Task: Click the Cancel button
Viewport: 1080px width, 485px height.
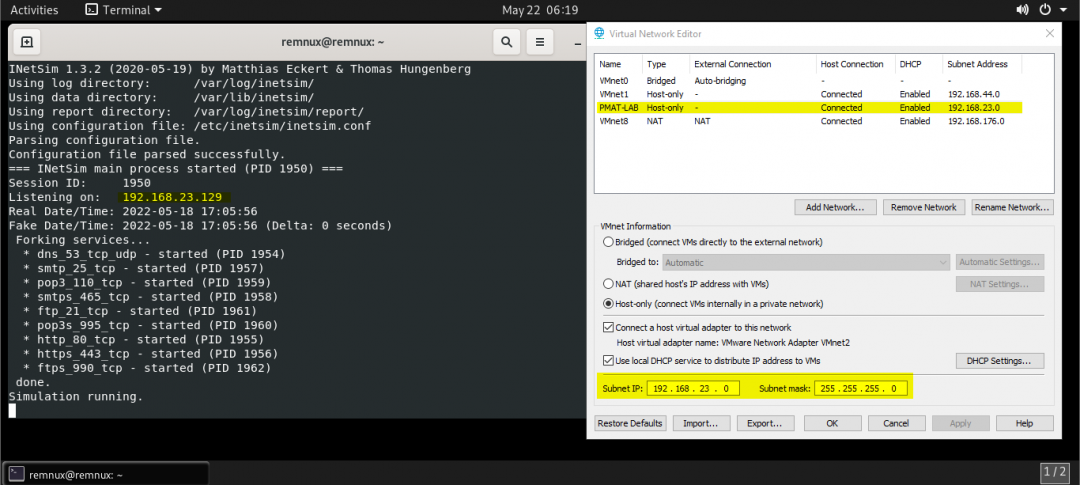Action: tap(897, 423)
